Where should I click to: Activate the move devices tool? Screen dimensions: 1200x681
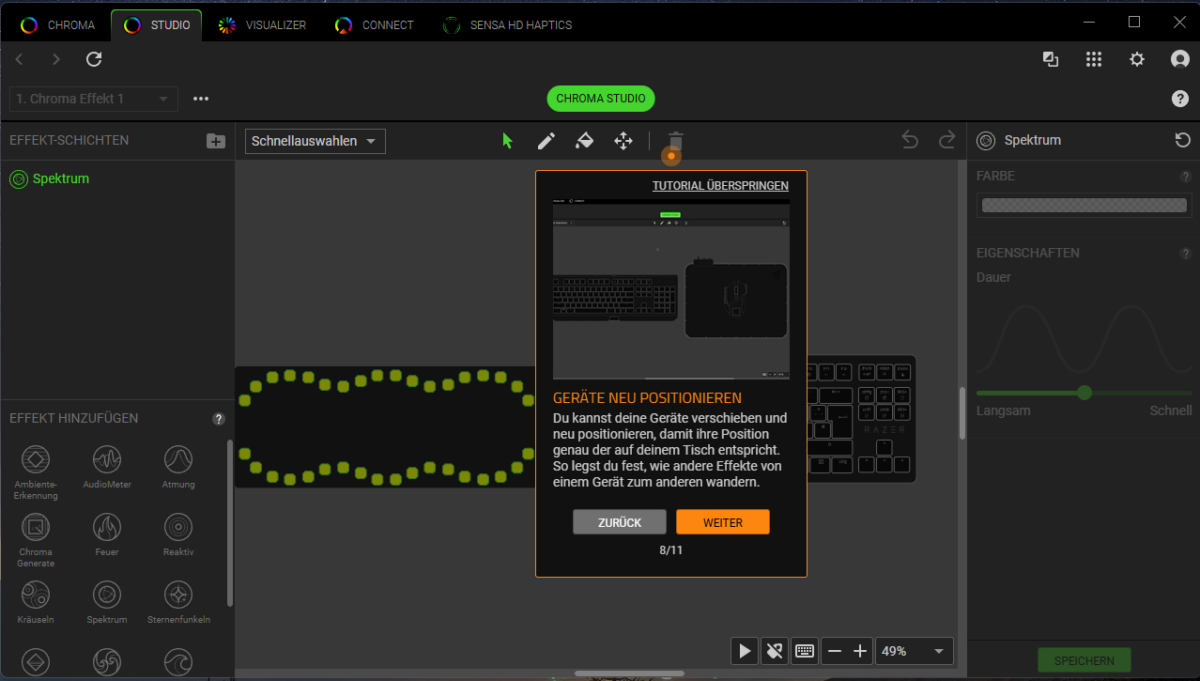623,141
